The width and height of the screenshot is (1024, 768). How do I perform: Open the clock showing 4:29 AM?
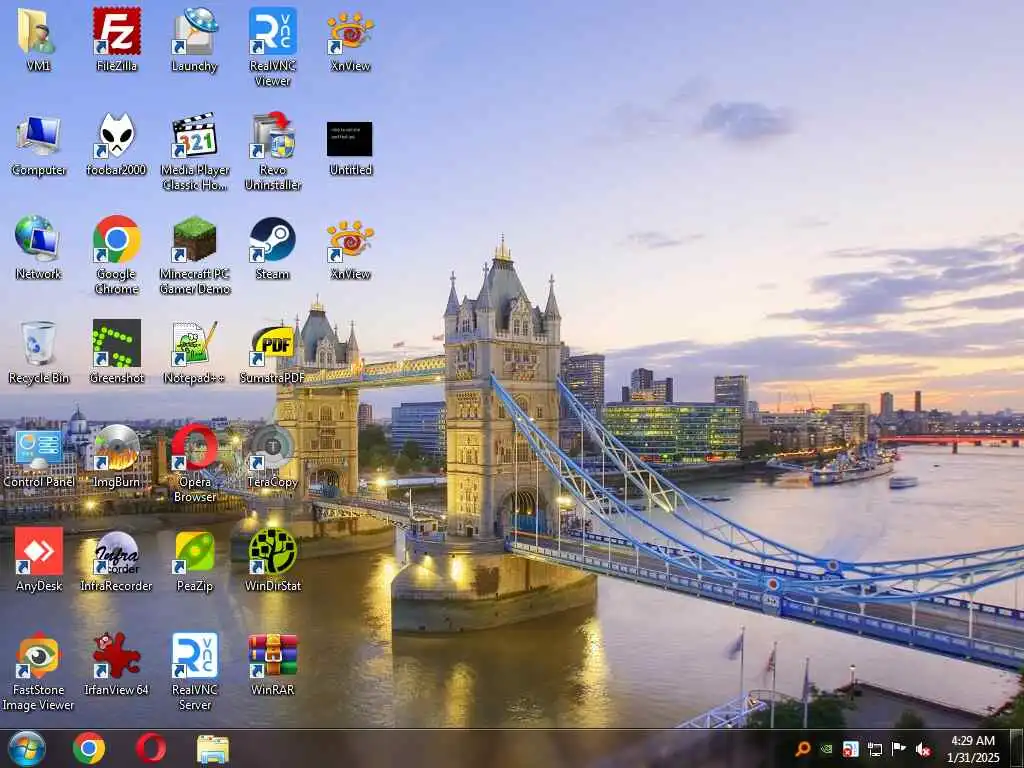click(973, 749)
